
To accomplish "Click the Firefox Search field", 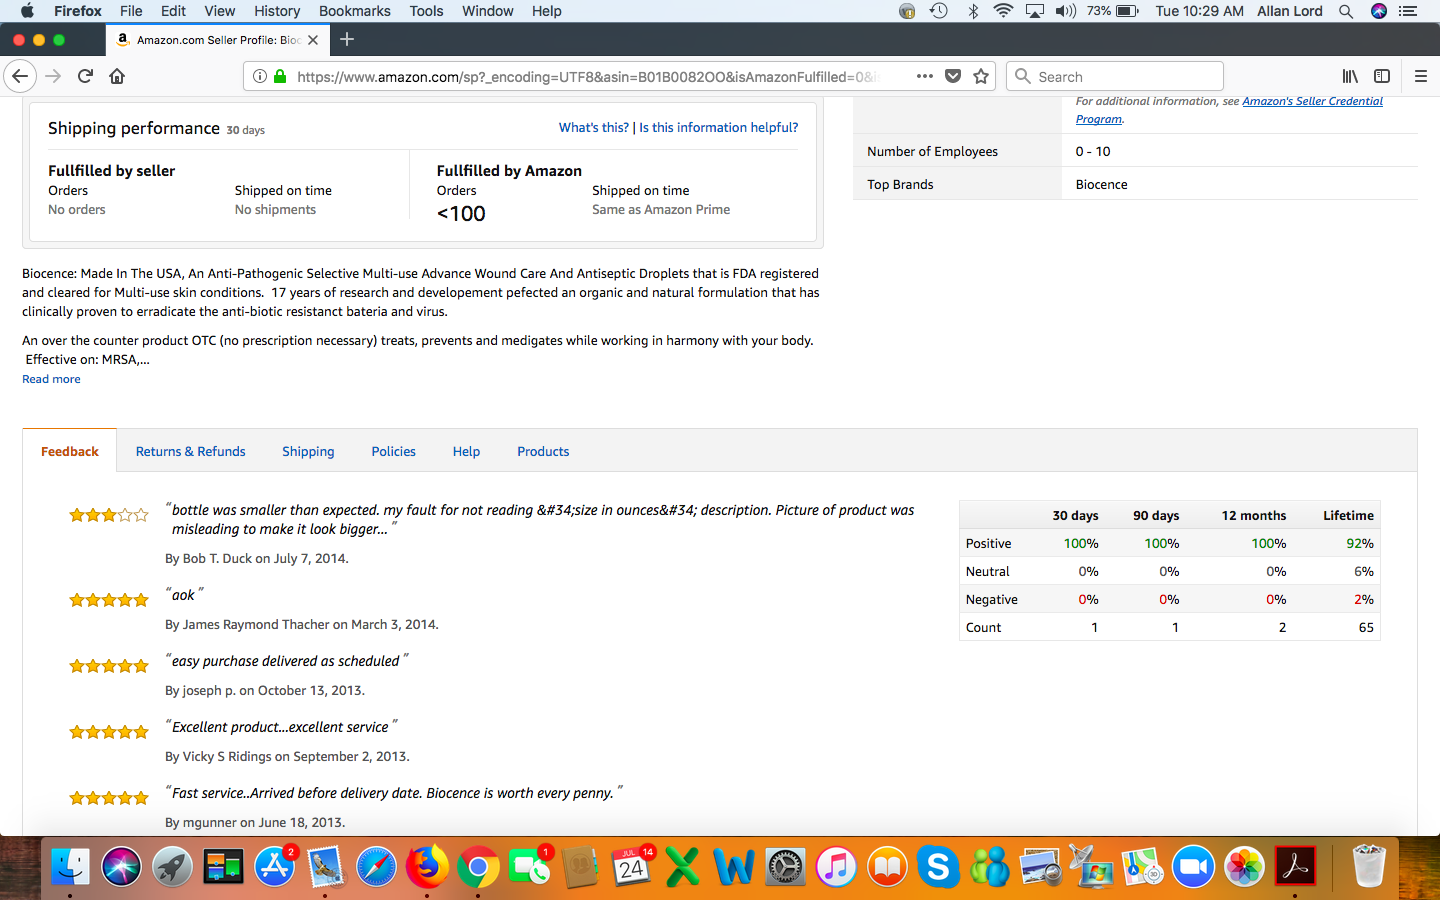I will pyautogui.click(x=1115, y=76).
